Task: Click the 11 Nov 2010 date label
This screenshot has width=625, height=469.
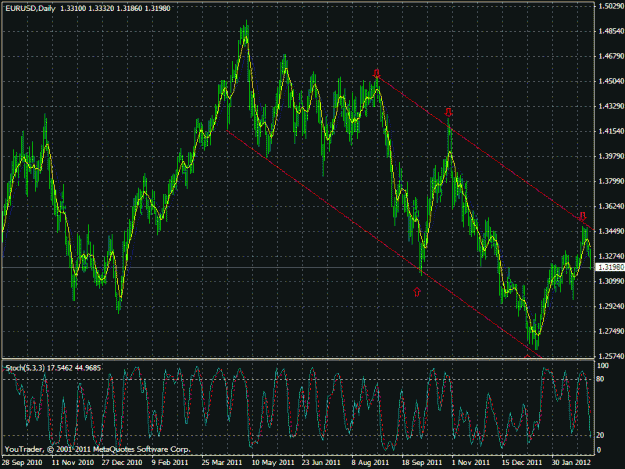Action: pos(73,462)
